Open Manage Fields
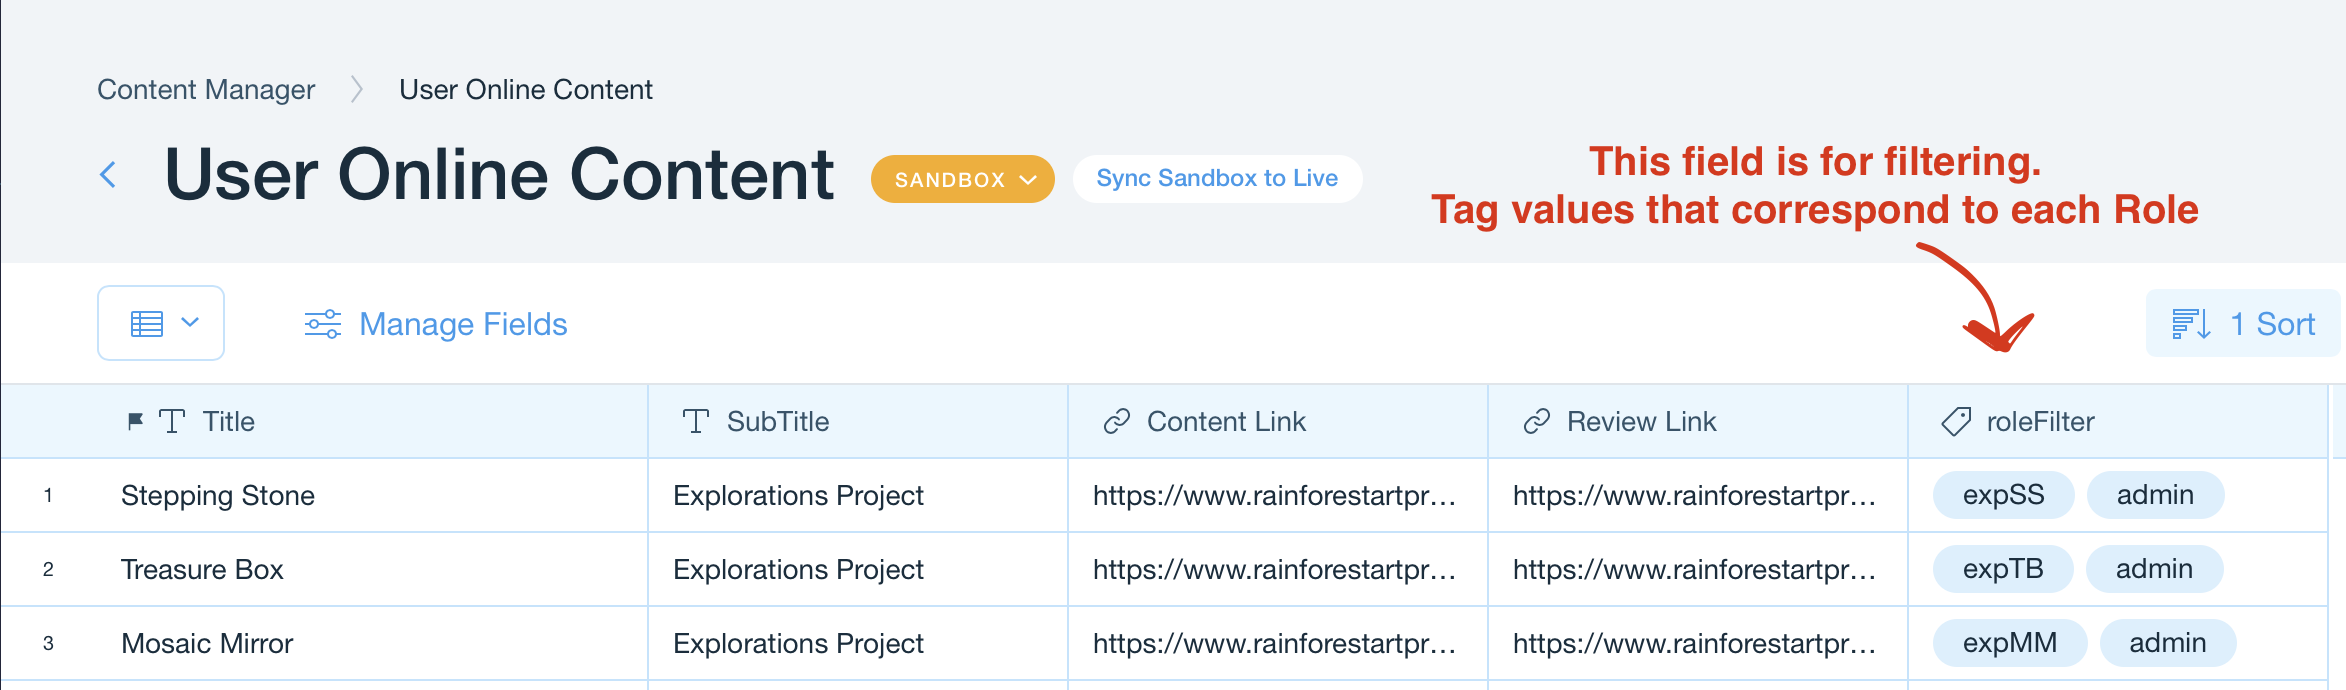This screenshot has width=2346, height=690. click(x=462, y=324)
